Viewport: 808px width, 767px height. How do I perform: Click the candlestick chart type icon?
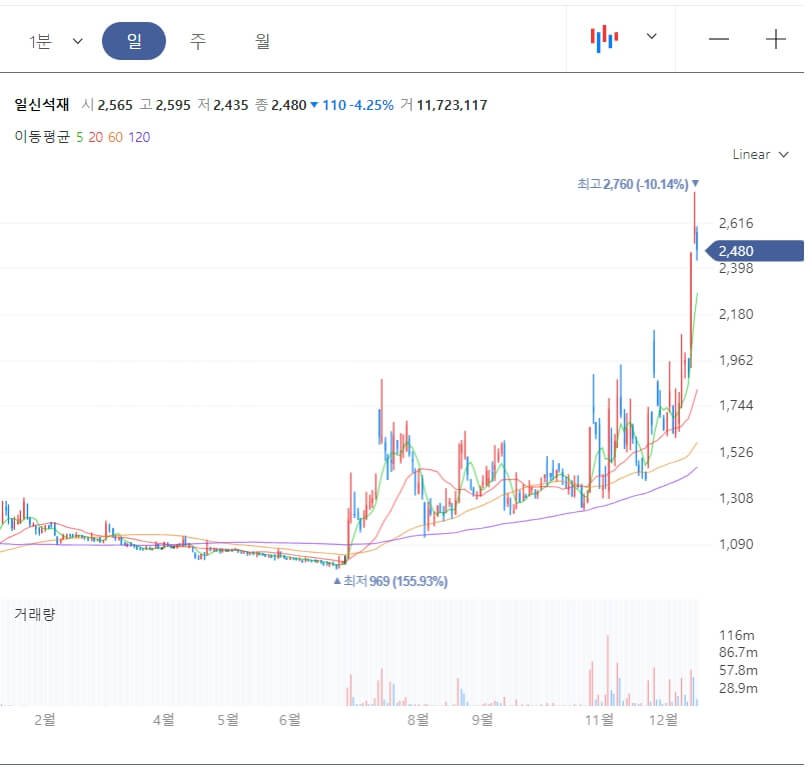[604, 39]
